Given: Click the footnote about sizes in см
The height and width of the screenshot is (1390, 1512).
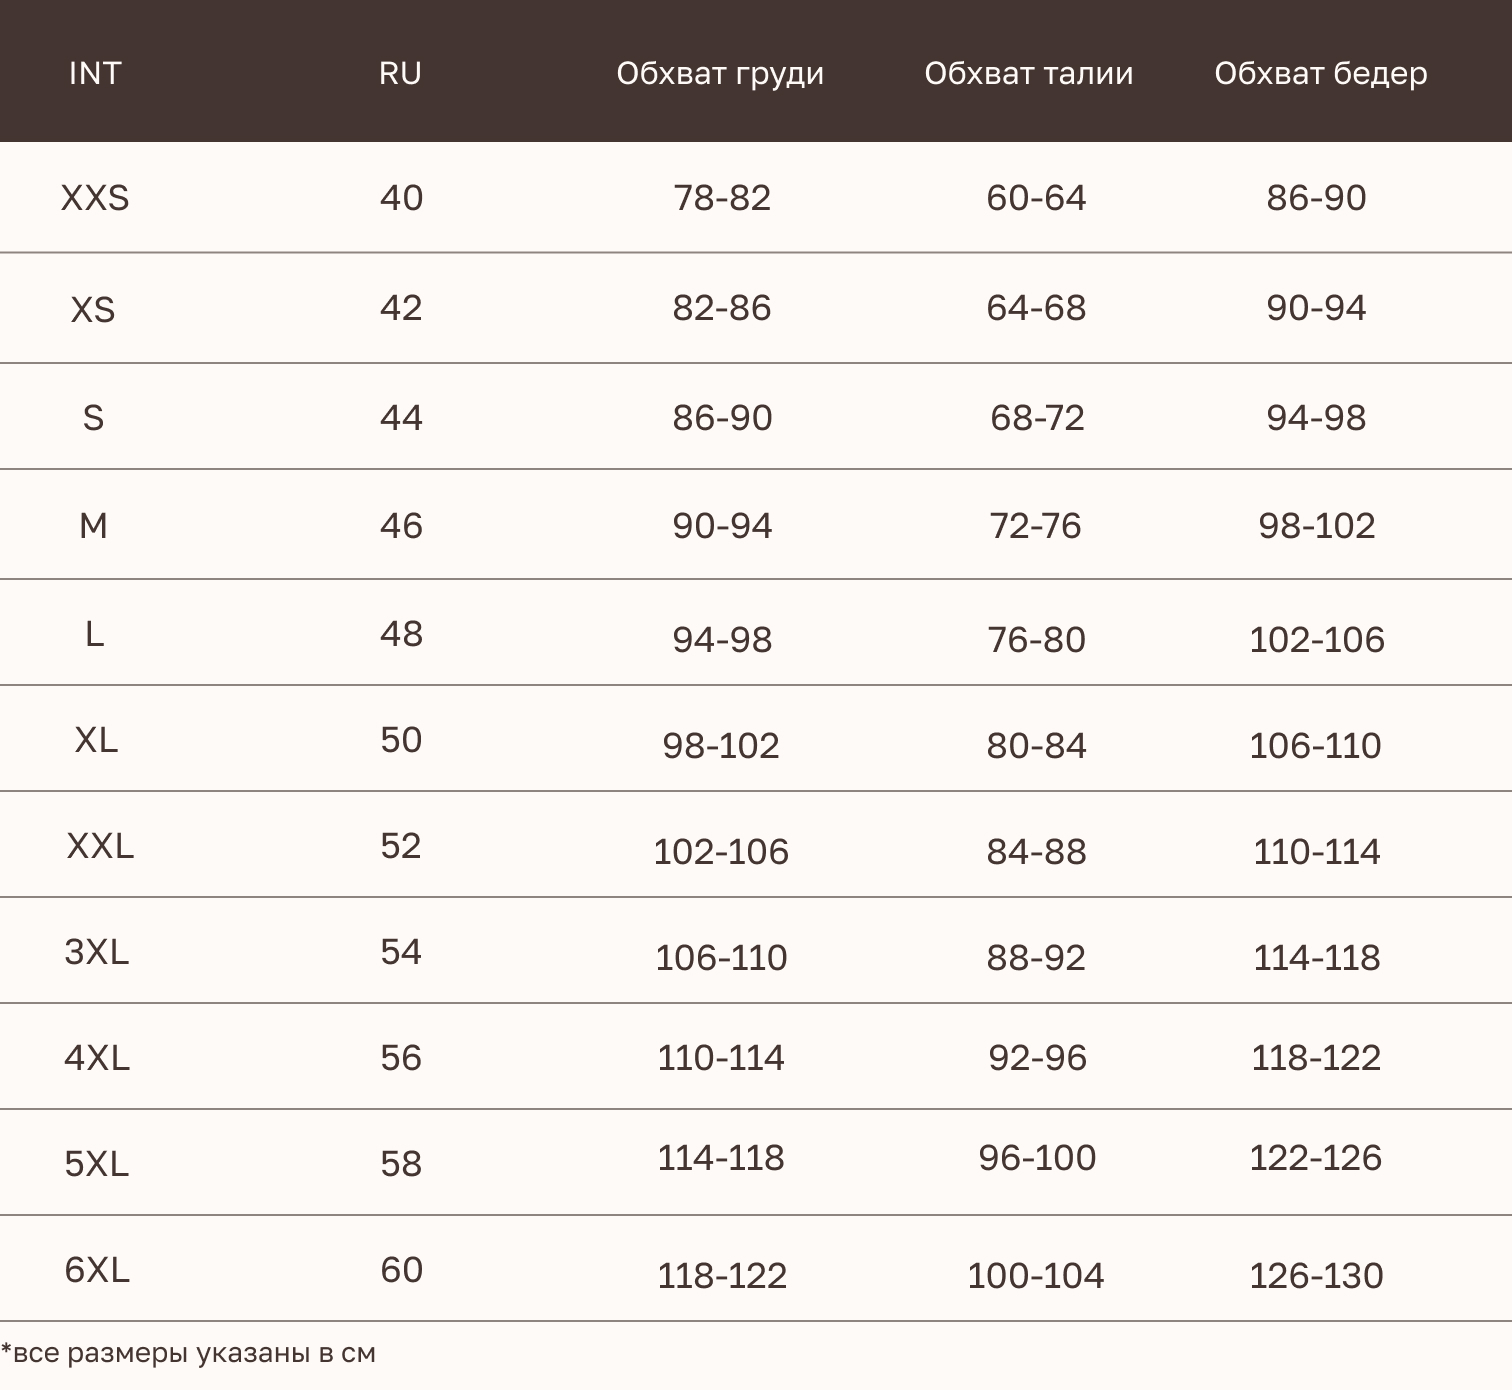Looking at the screenshot, I should (x=189, y=1353).
